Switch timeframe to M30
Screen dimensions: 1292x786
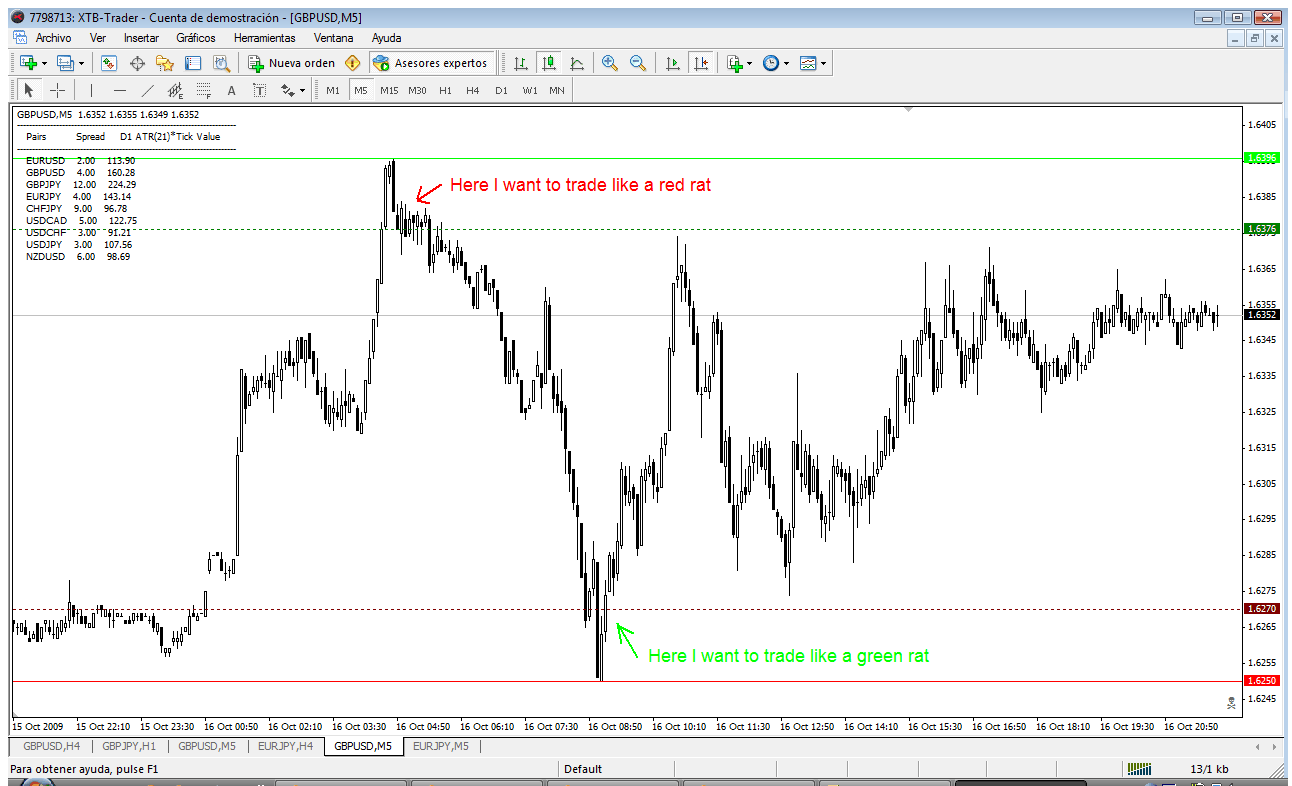click(x=417, y=90)
